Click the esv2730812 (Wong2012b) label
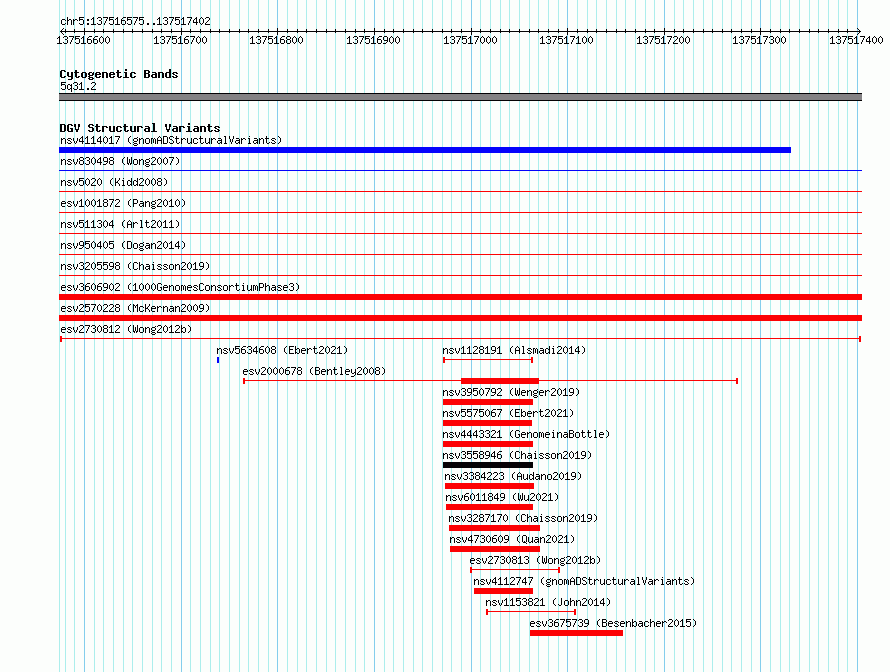 click(x=126, y=329)
